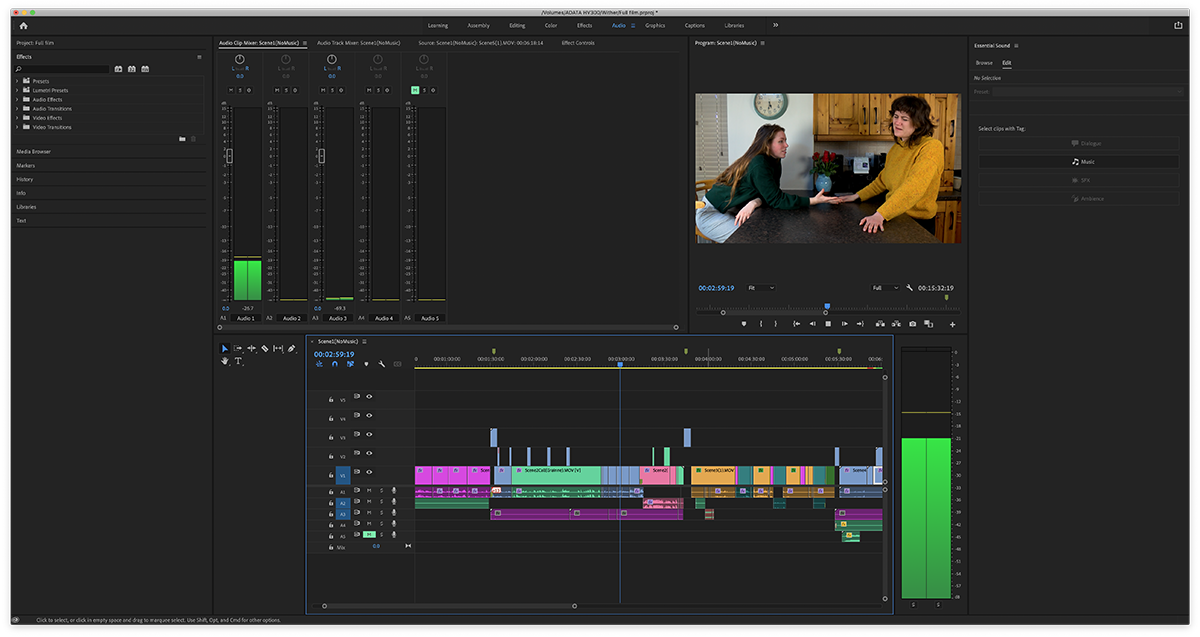
Task: Toggle V3 track output eye
Action: 369,434
